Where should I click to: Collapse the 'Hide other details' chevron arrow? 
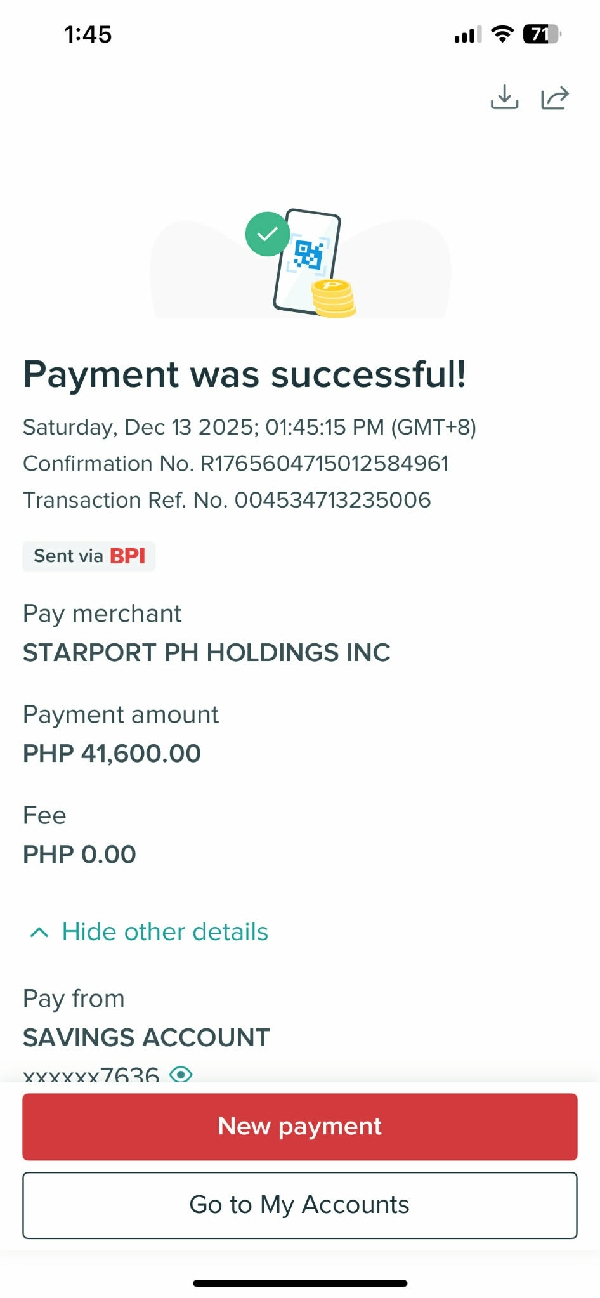(39, 932)
